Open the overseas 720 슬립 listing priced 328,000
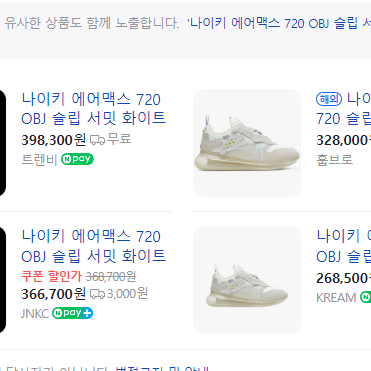This screenshot has width=371, height=371. click(x=343, y=109)
